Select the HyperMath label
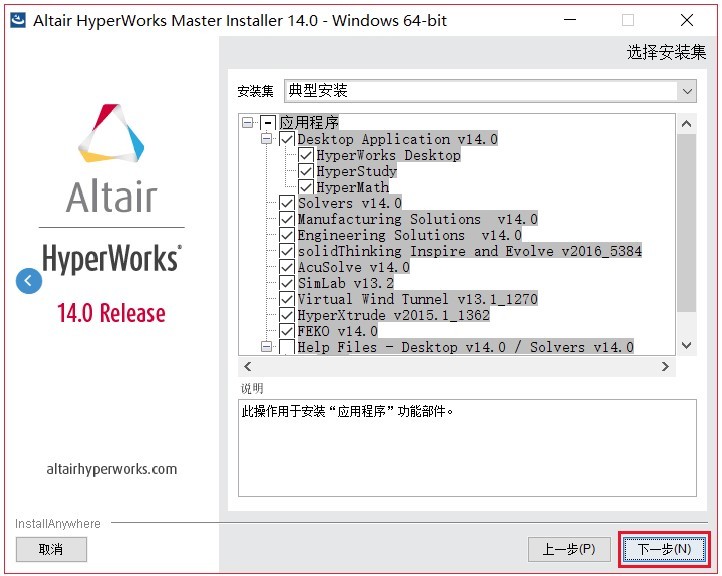722x576 pixels. [352, 187]
